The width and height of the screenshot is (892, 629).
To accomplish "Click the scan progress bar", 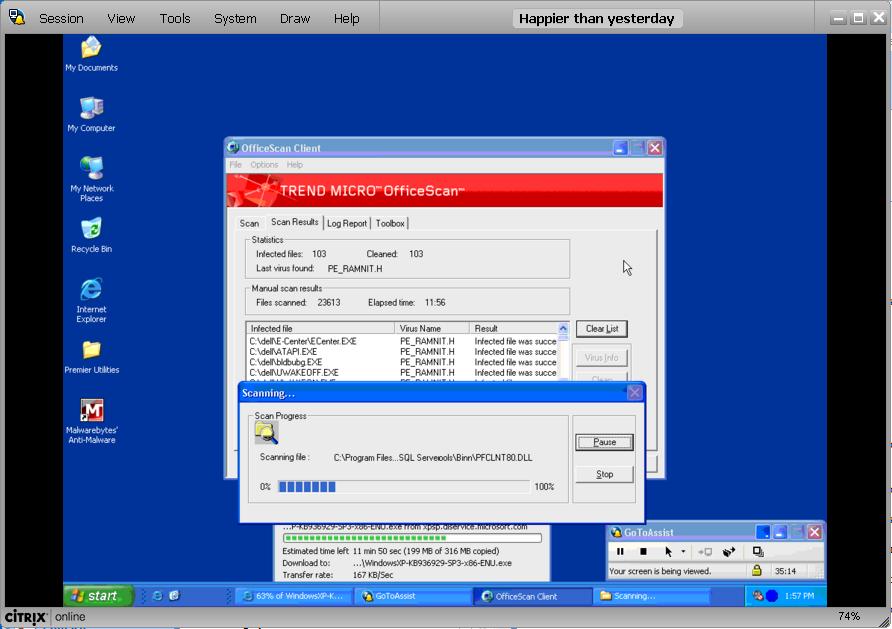I will coord(404,487).
